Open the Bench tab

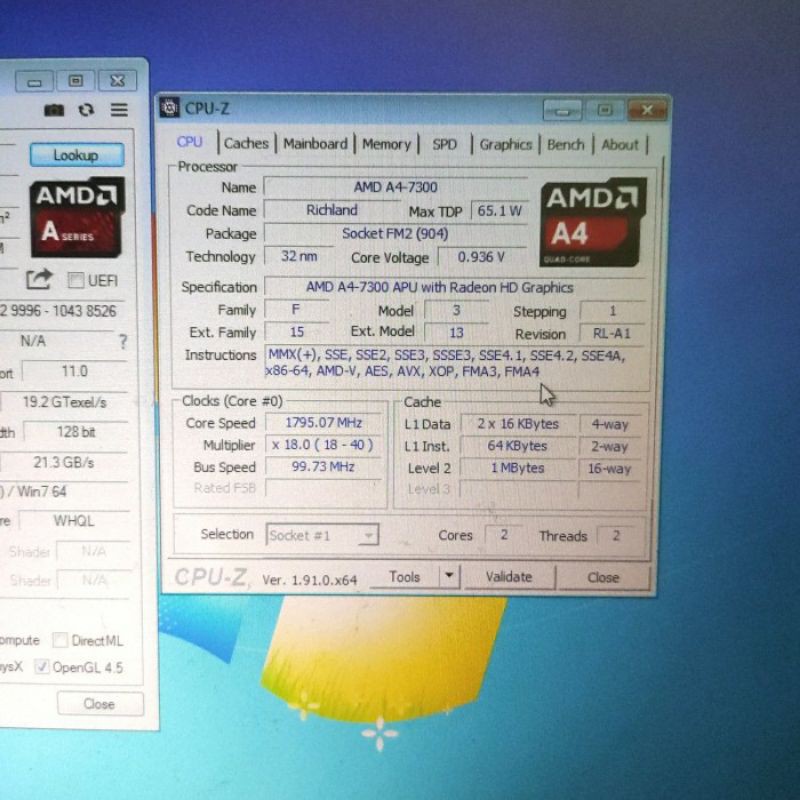[565, 145]
